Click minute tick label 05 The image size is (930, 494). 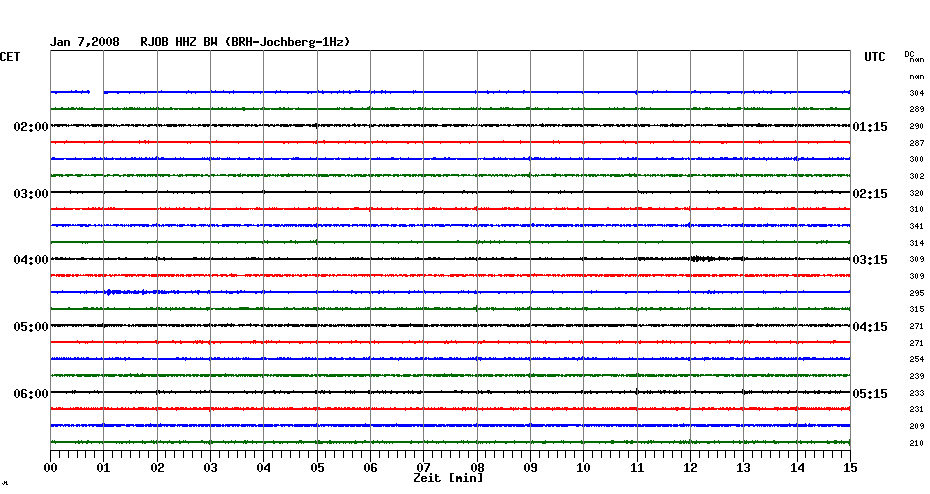click(x=317, y=468)
